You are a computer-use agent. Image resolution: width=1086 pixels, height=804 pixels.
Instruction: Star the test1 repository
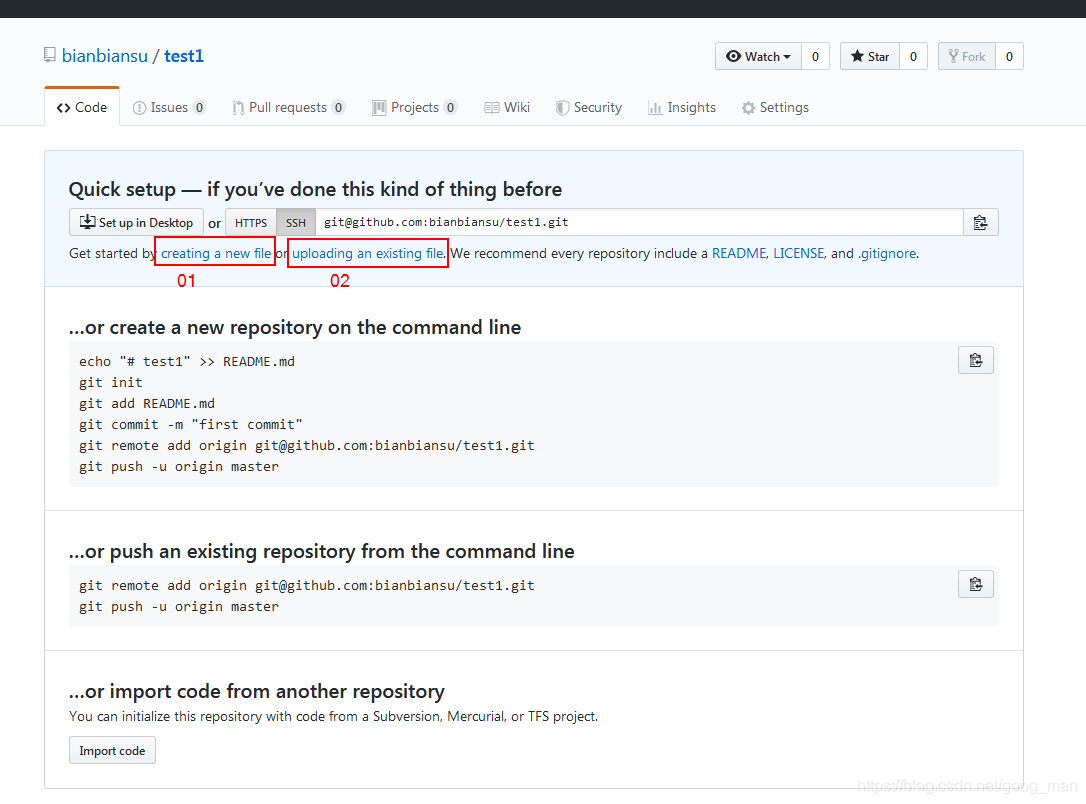tap(870, 57)
